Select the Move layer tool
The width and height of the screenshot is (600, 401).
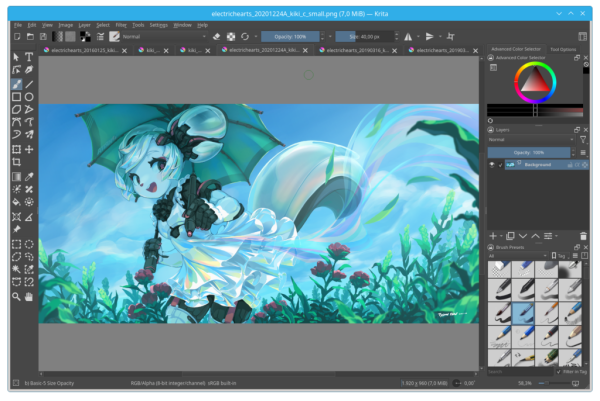[x=29, y=149]
